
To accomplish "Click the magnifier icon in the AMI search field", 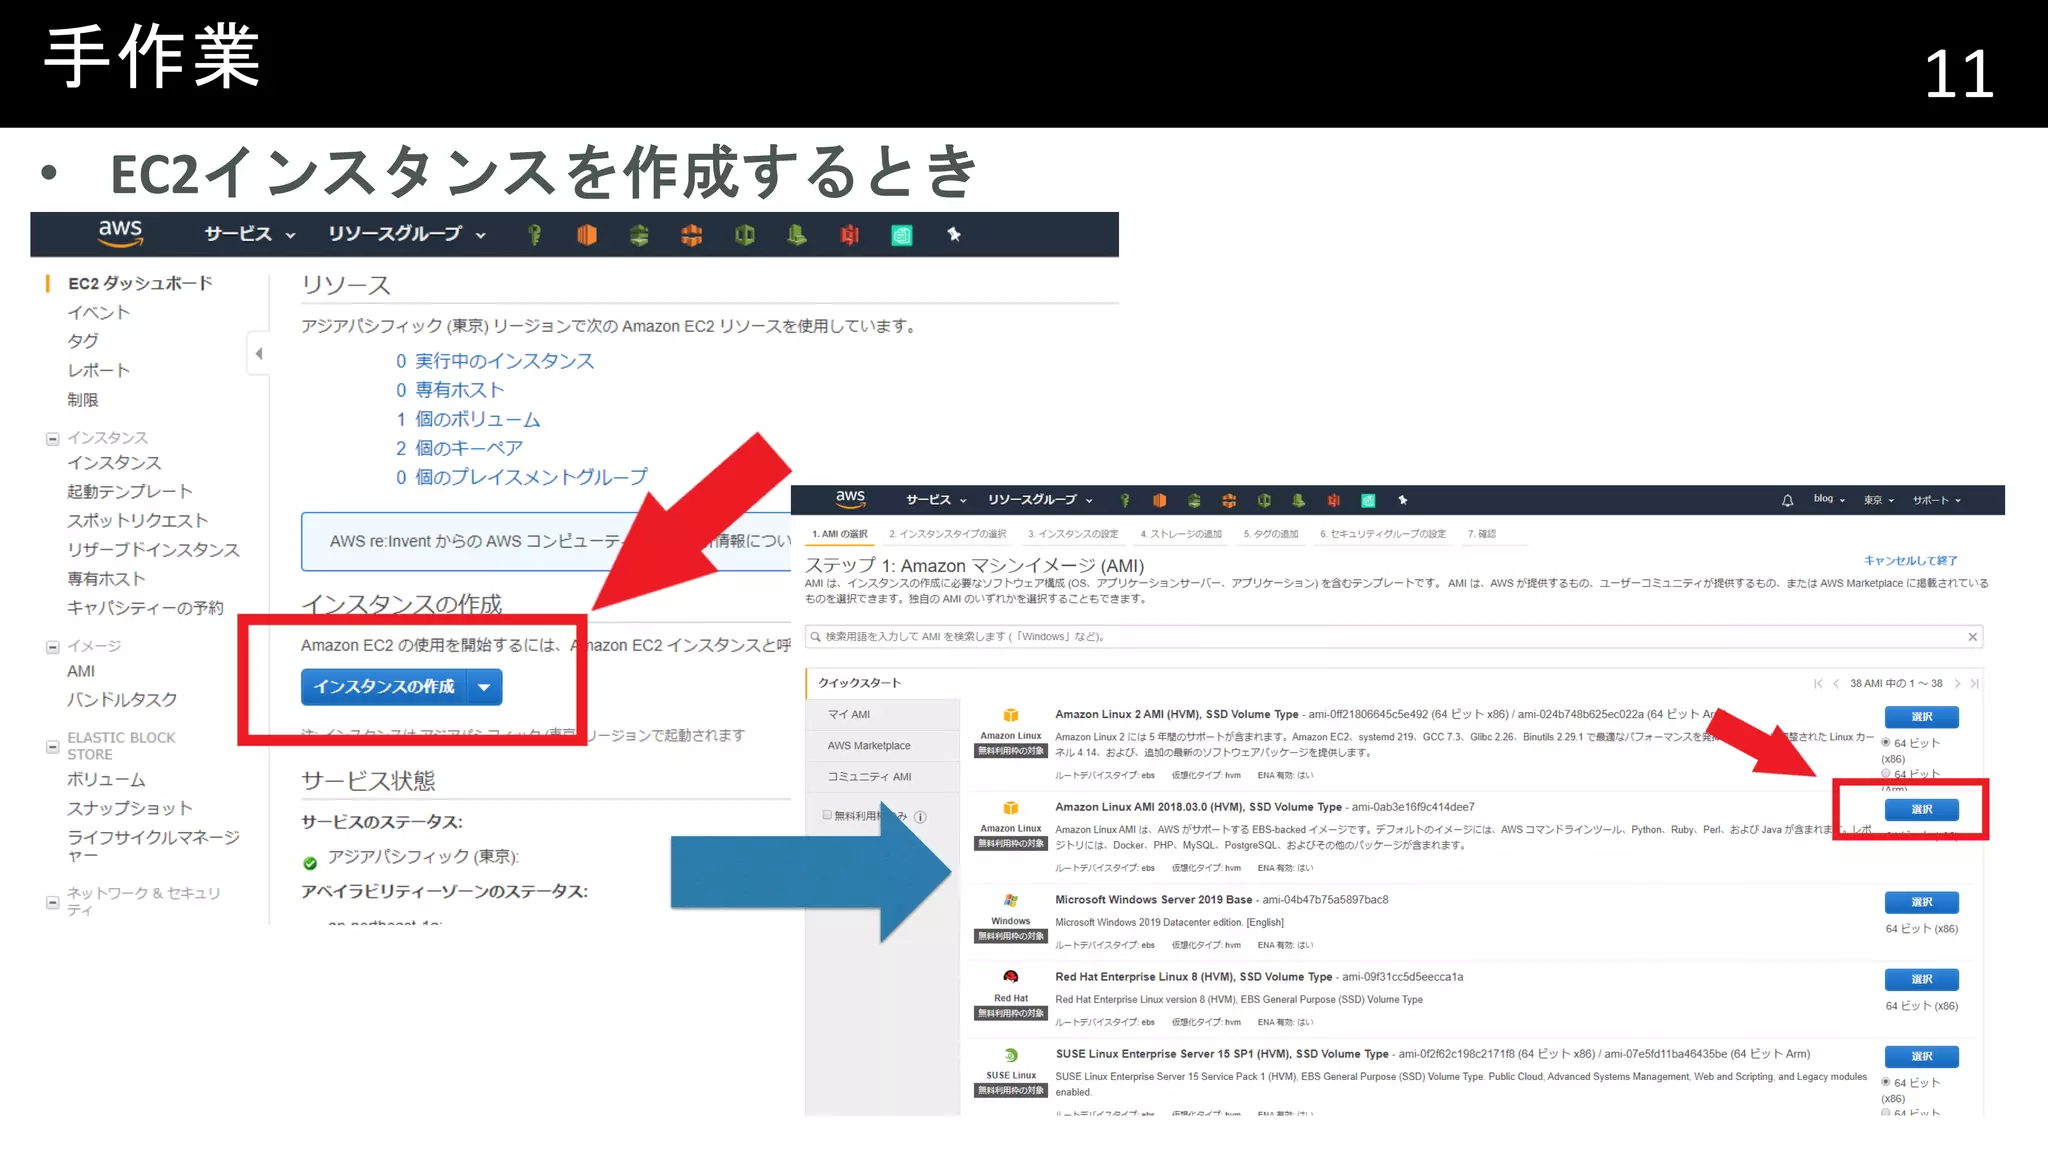I will [815, 637].
